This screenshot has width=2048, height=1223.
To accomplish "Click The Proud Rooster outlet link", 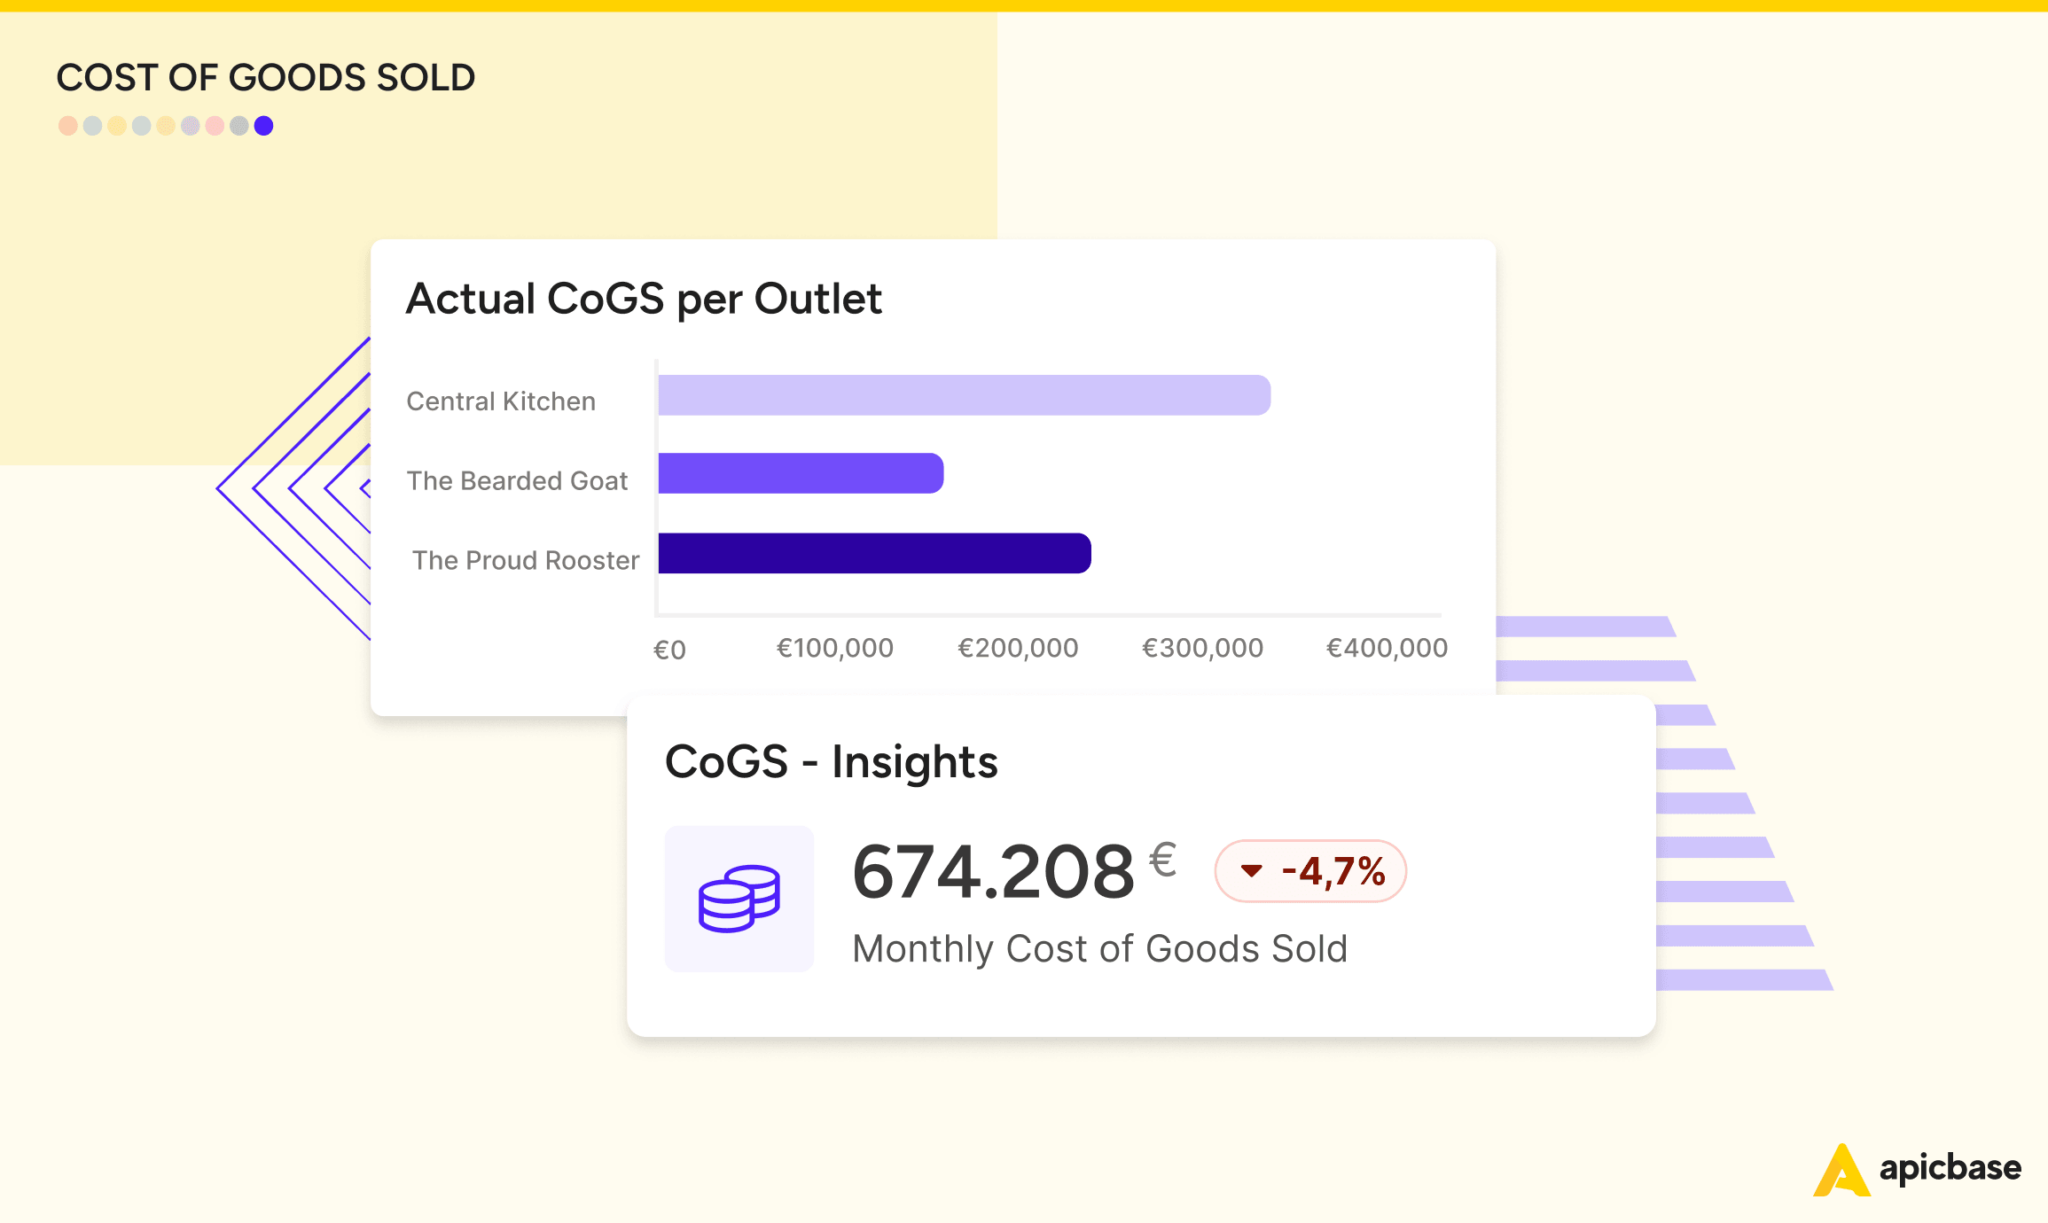I will click(524, 560).
